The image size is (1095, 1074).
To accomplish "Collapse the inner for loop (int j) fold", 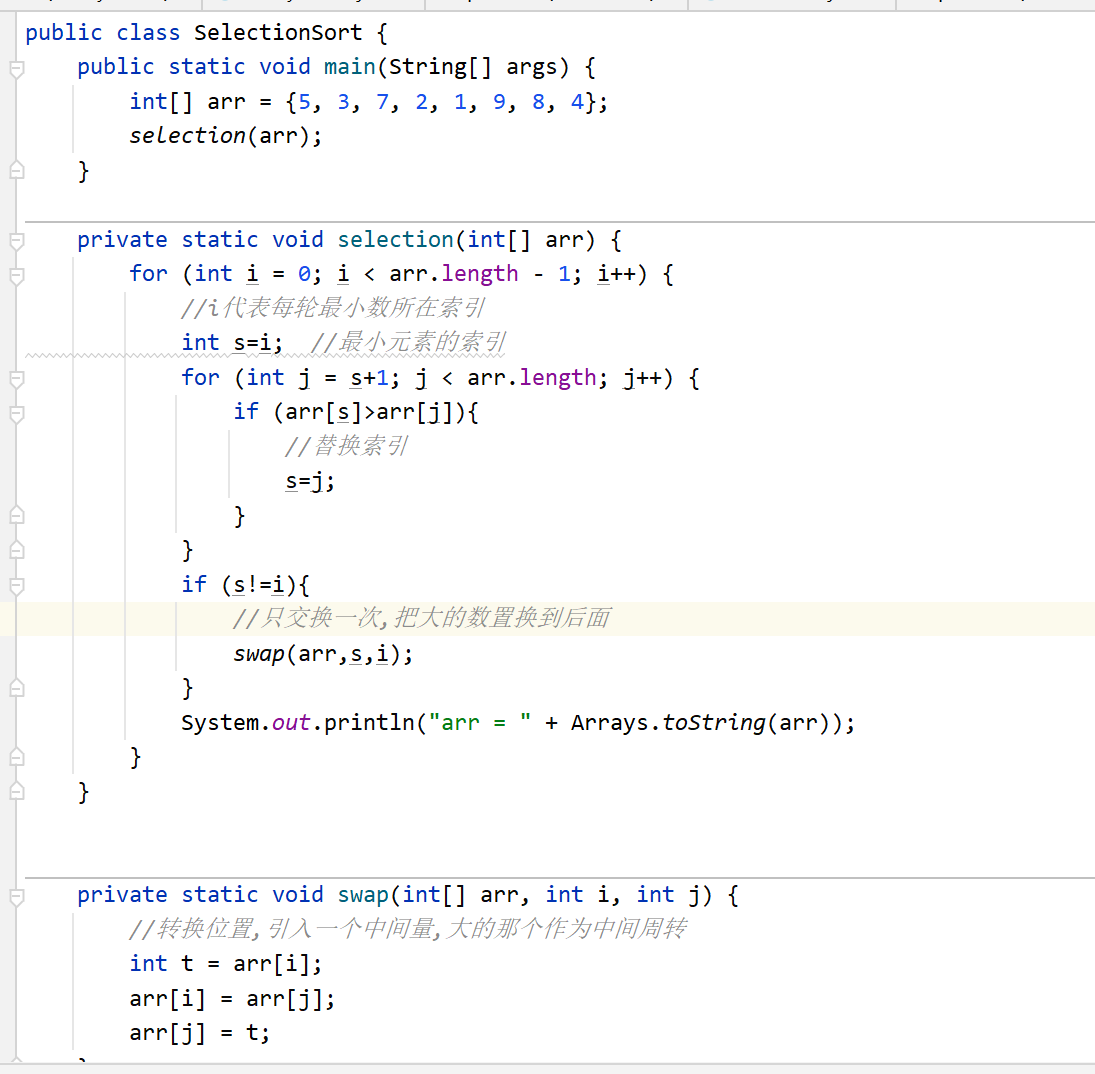I will tap(17, 379).
